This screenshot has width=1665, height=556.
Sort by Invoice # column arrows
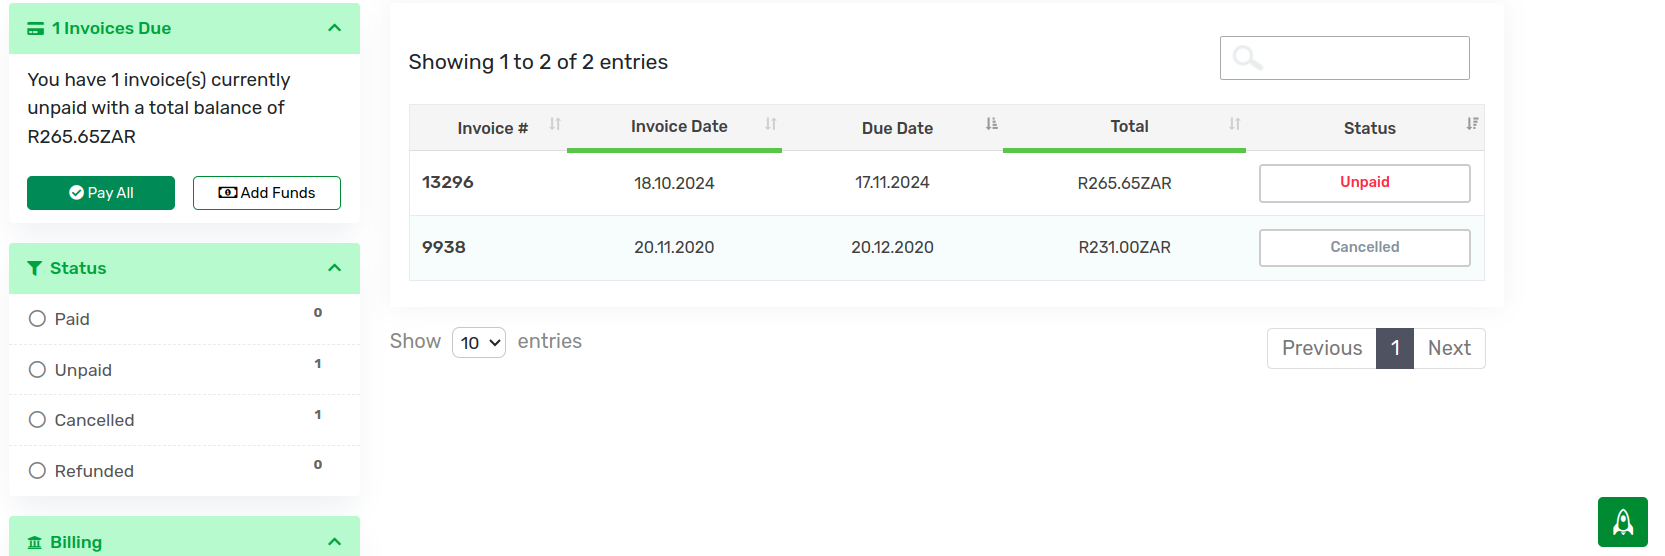tap(555, 124)
